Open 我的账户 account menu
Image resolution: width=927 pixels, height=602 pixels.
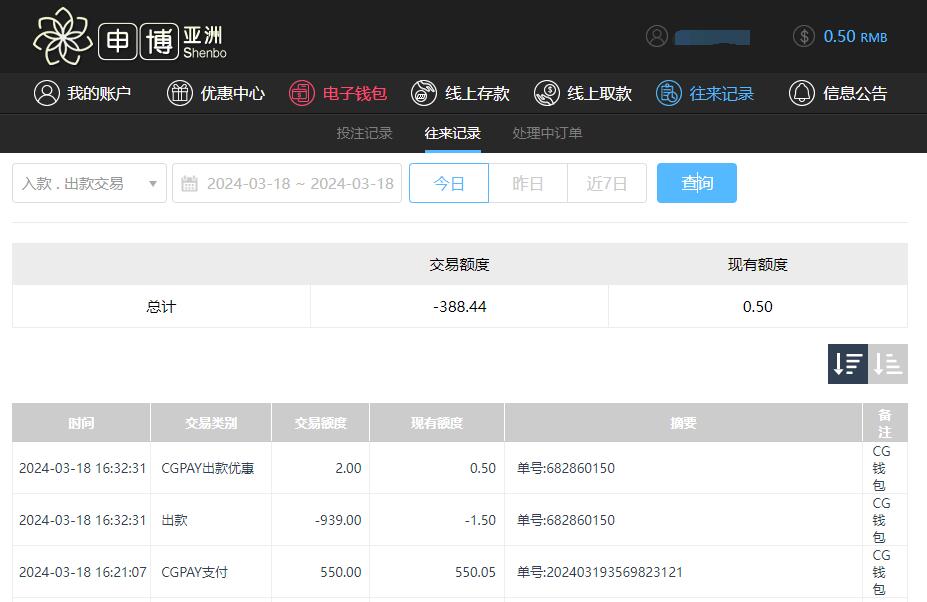83,93
